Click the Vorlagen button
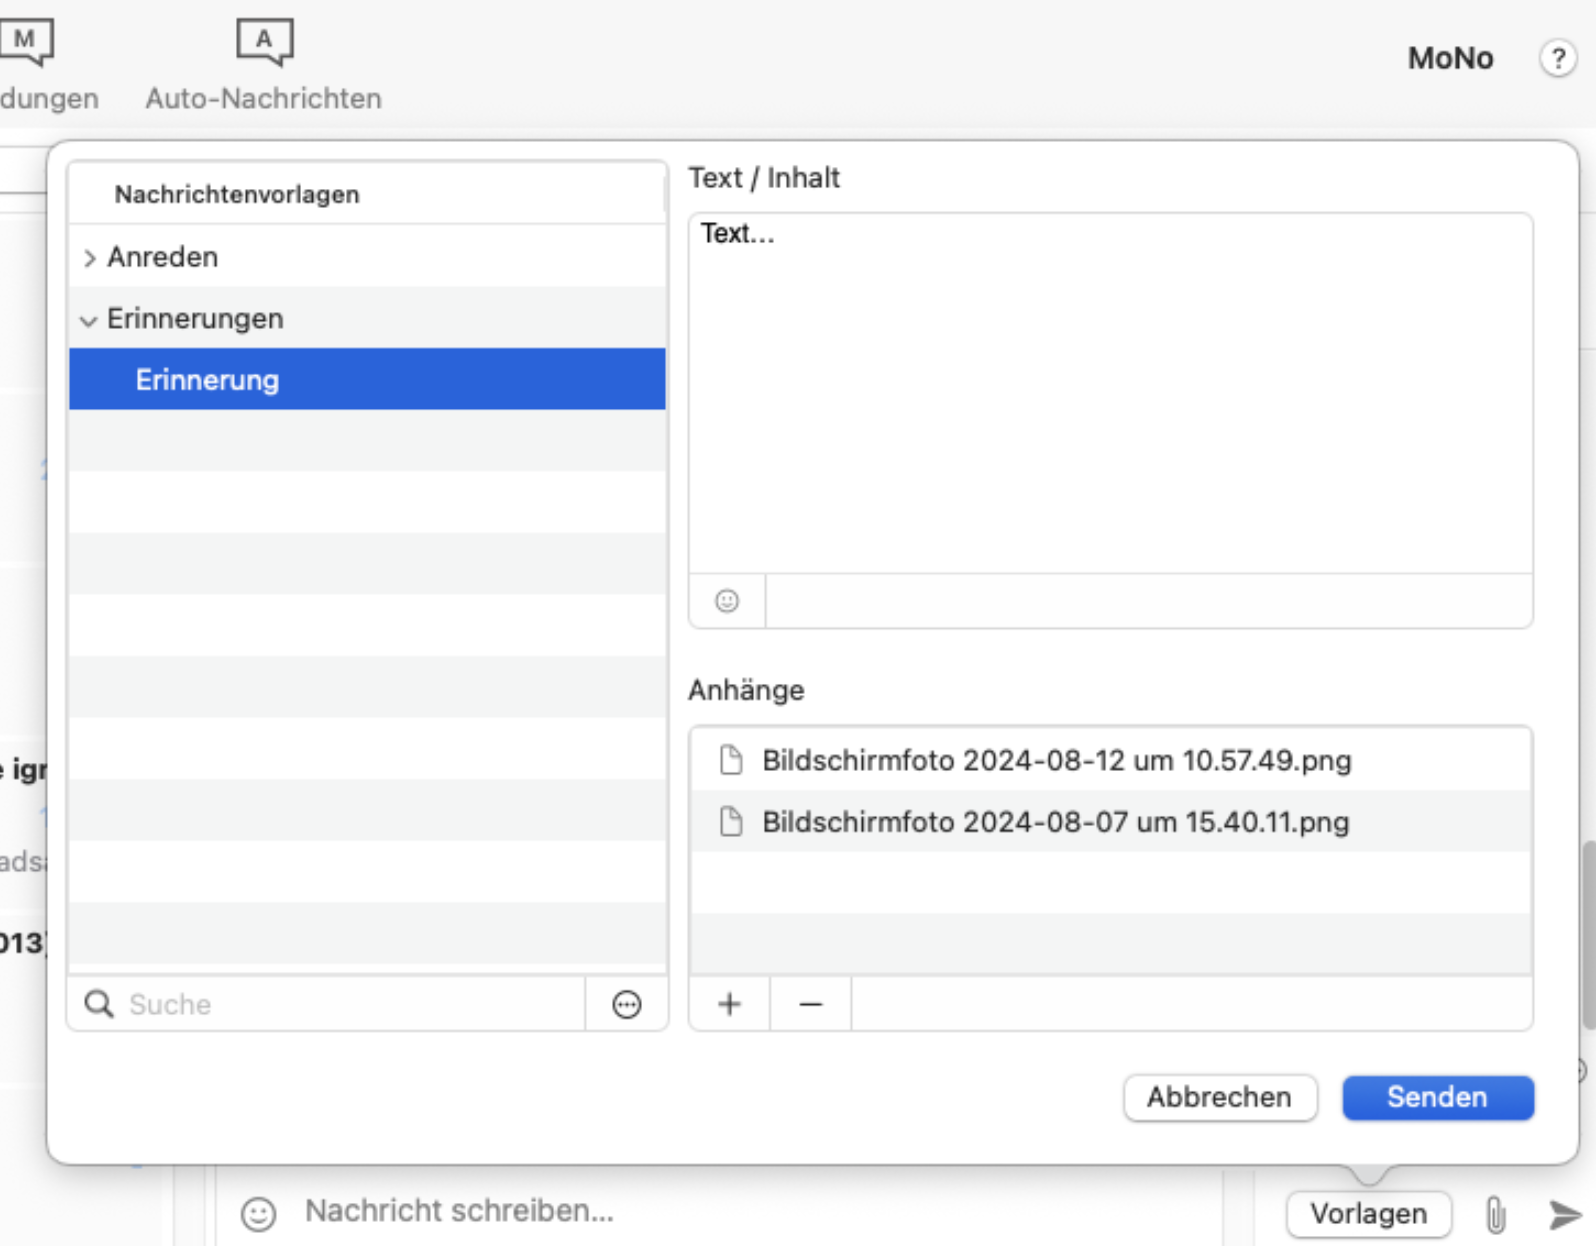The width and height of the screenshot is (1596, 1246). coord(1368,1214)
